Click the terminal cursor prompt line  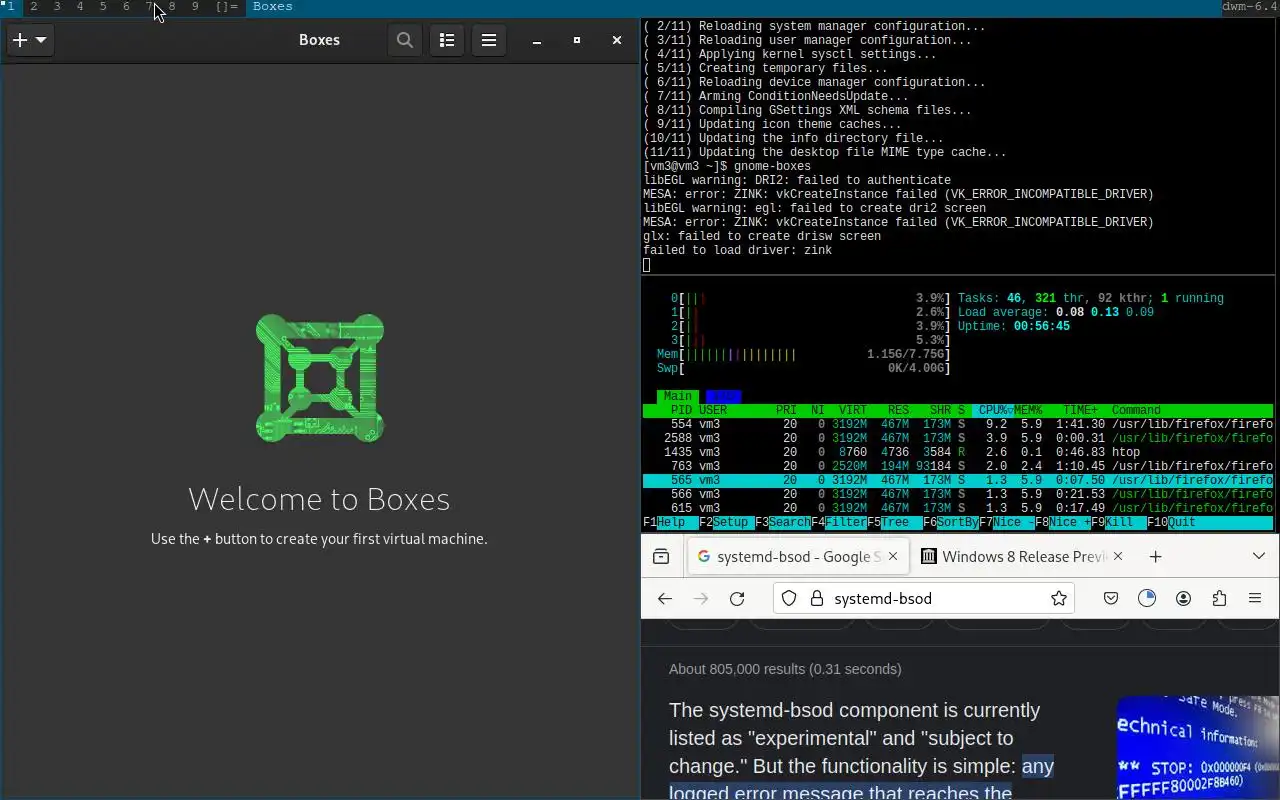point(647,265)
